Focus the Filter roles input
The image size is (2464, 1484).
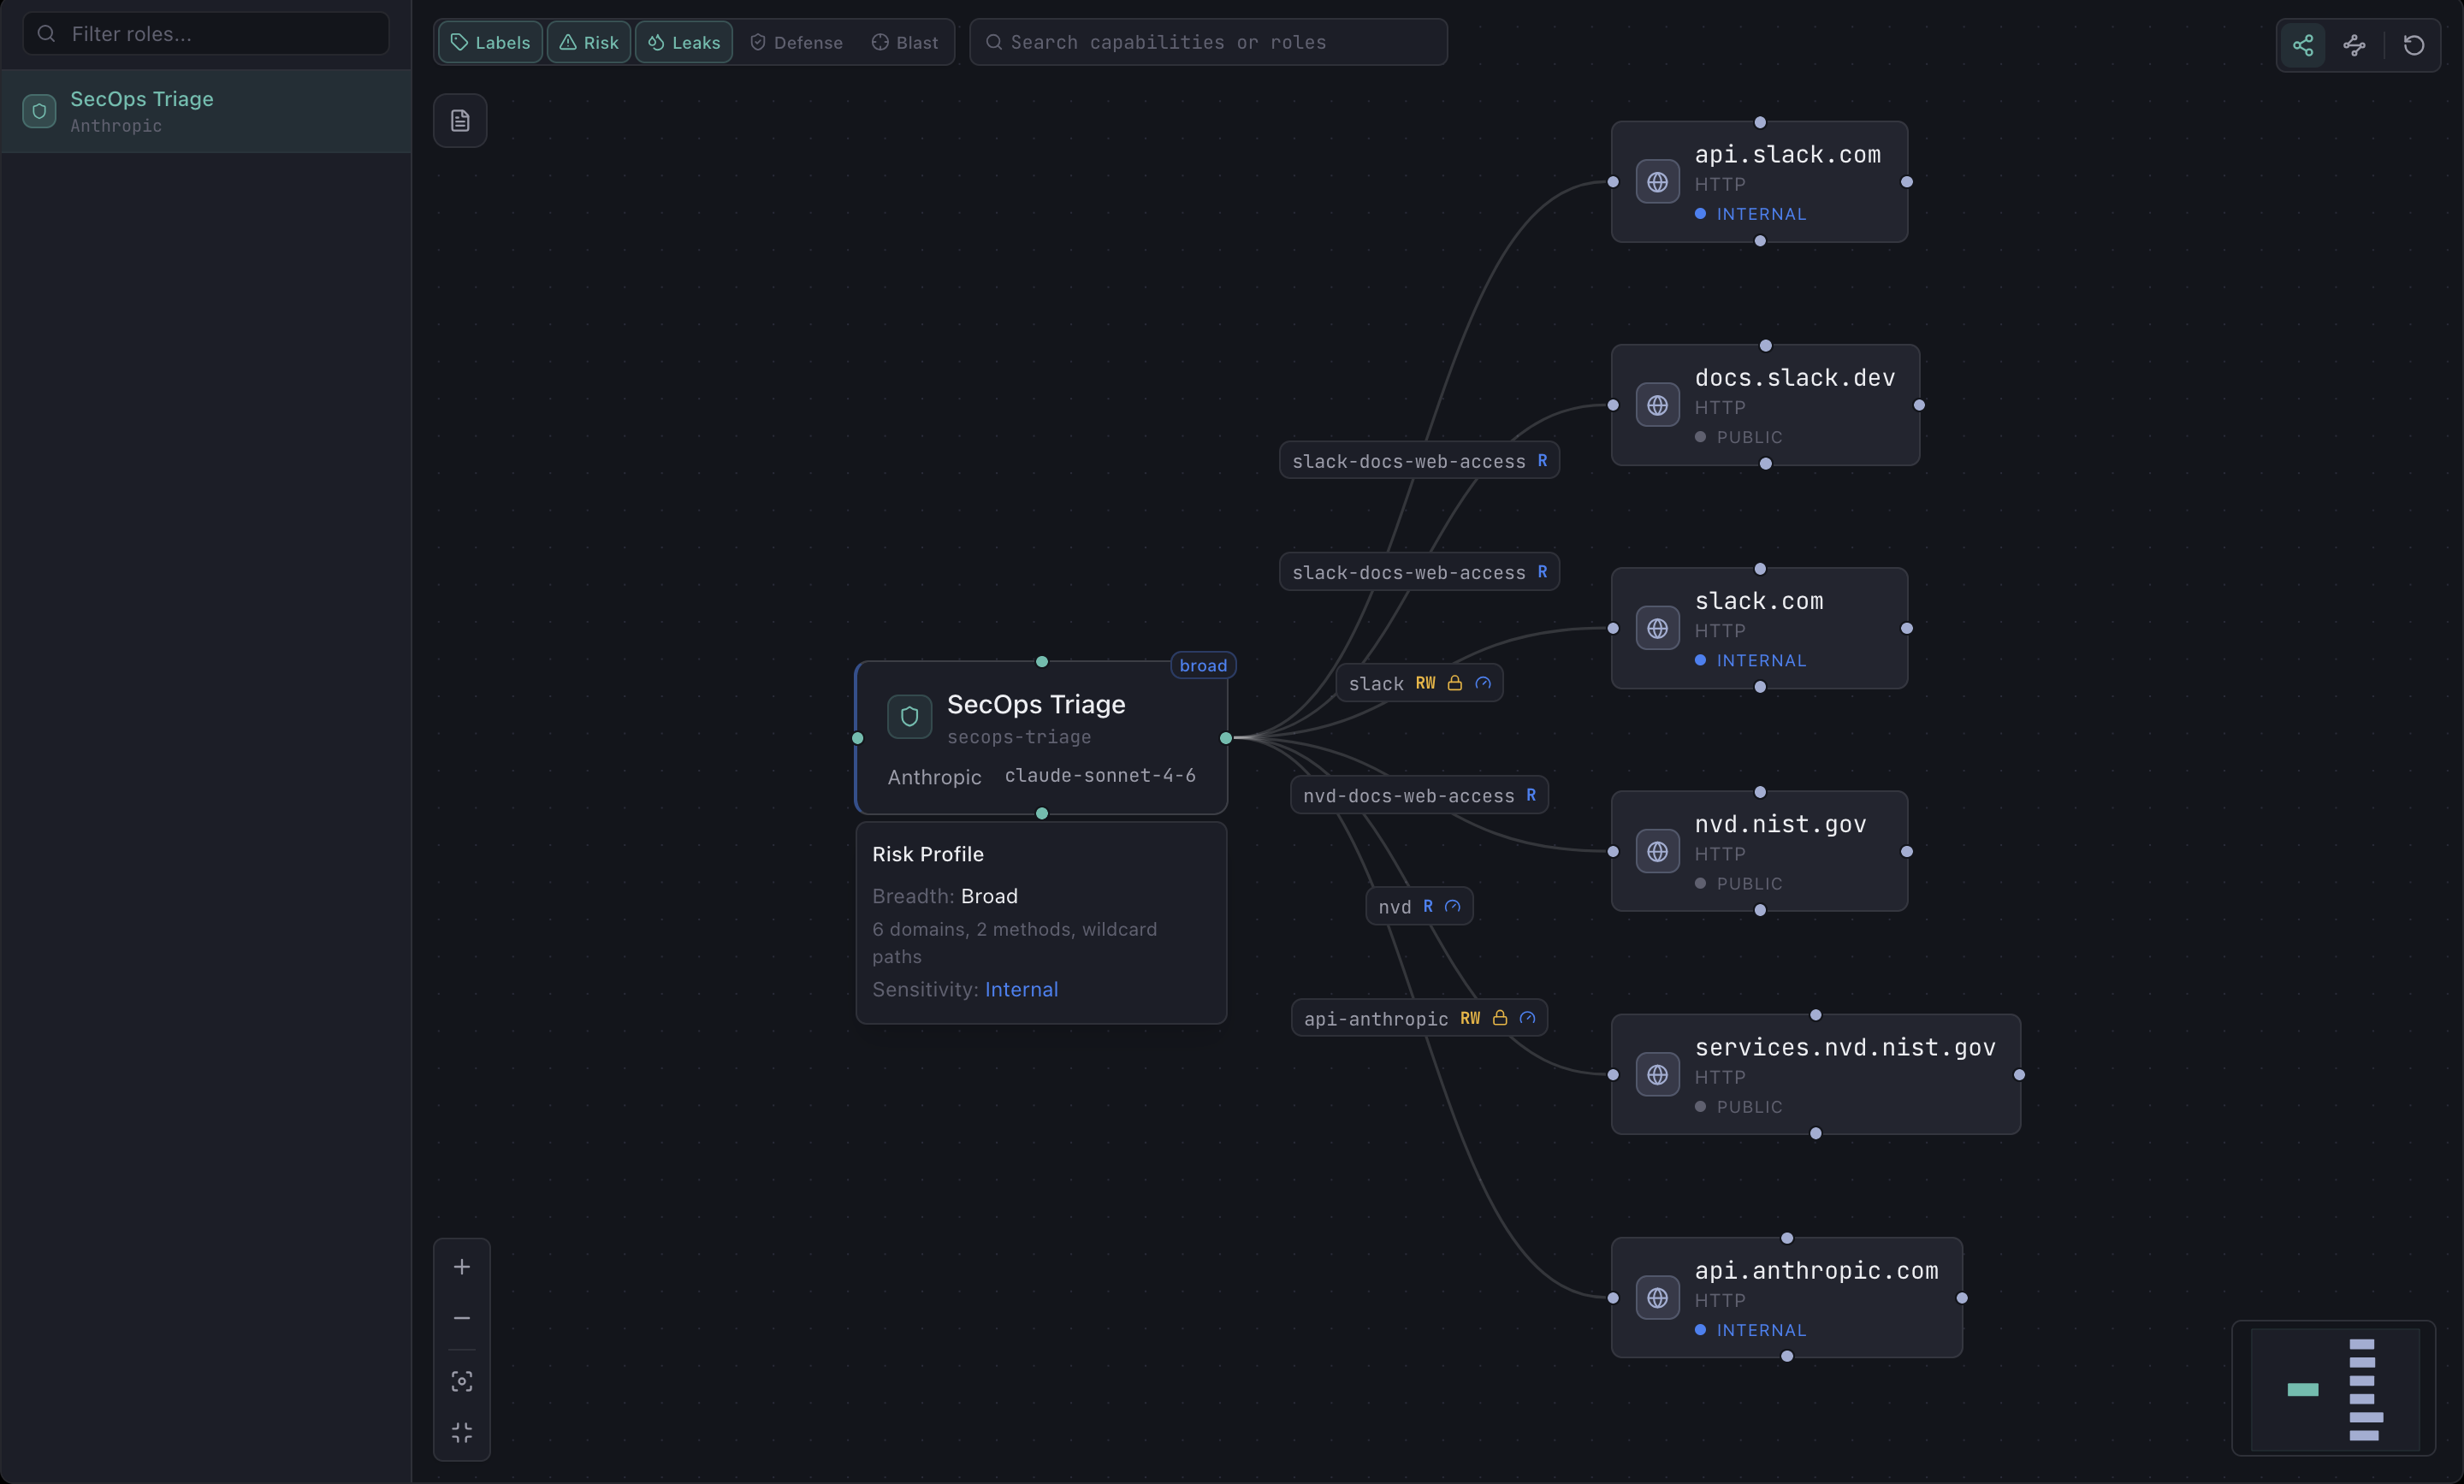(206, 34)
